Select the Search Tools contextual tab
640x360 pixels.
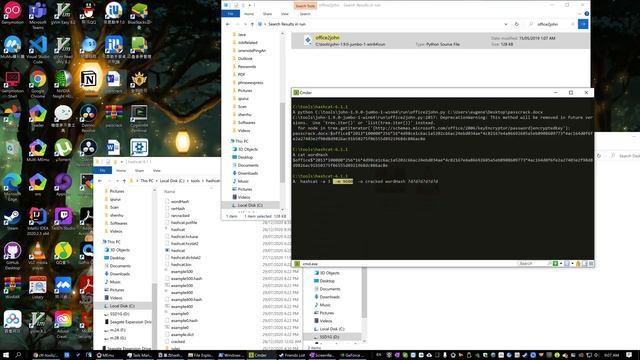[305, 6]
